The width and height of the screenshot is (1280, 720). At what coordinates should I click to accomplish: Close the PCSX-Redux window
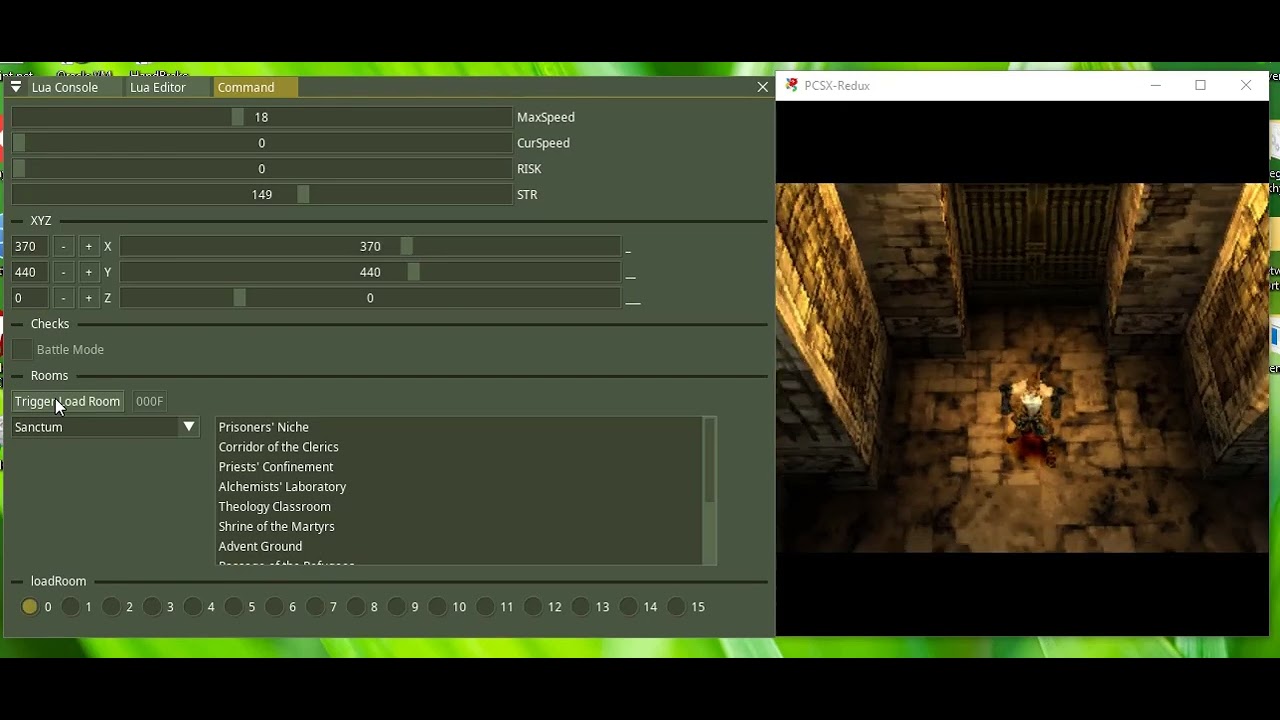(1246, 85)
